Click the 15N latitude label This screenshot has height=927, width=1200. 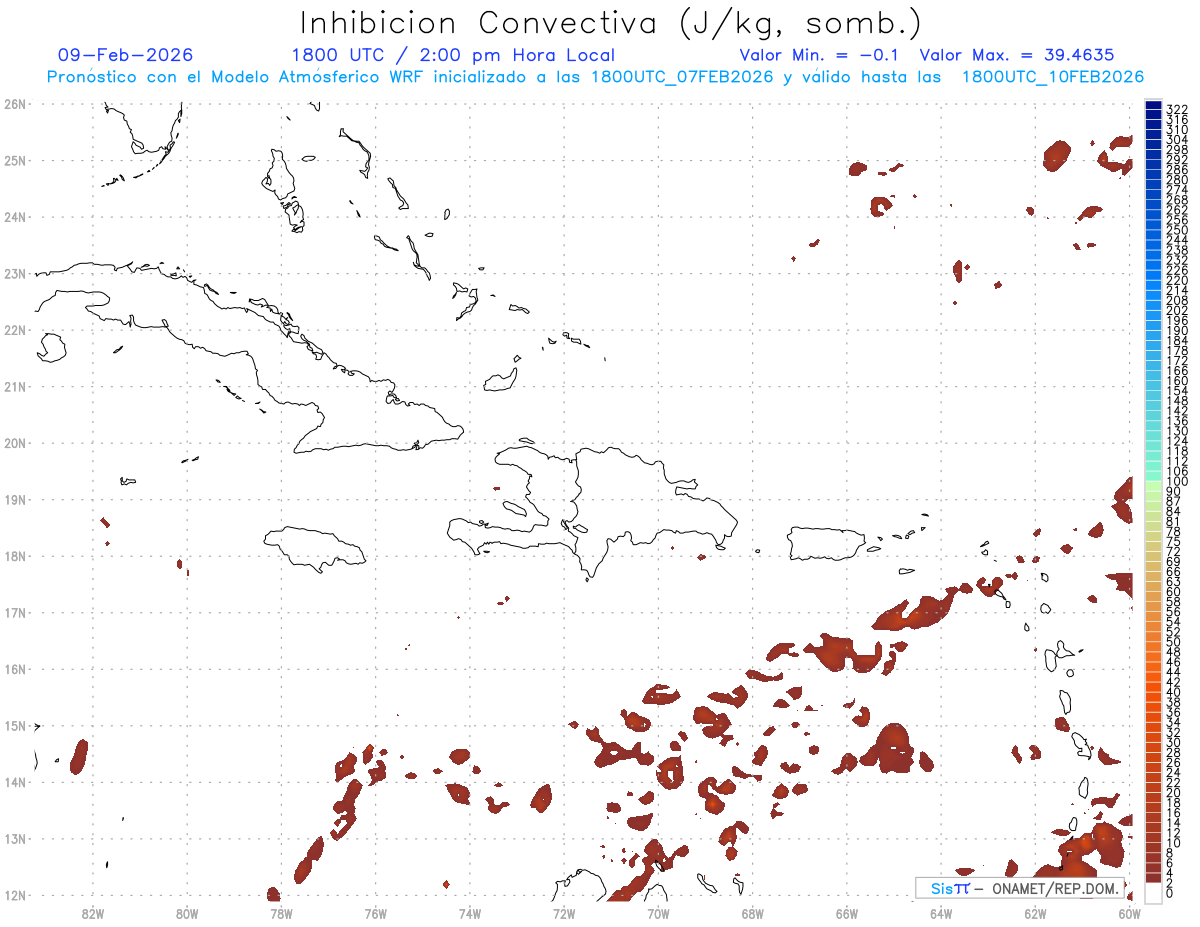[x=15, y=725]
